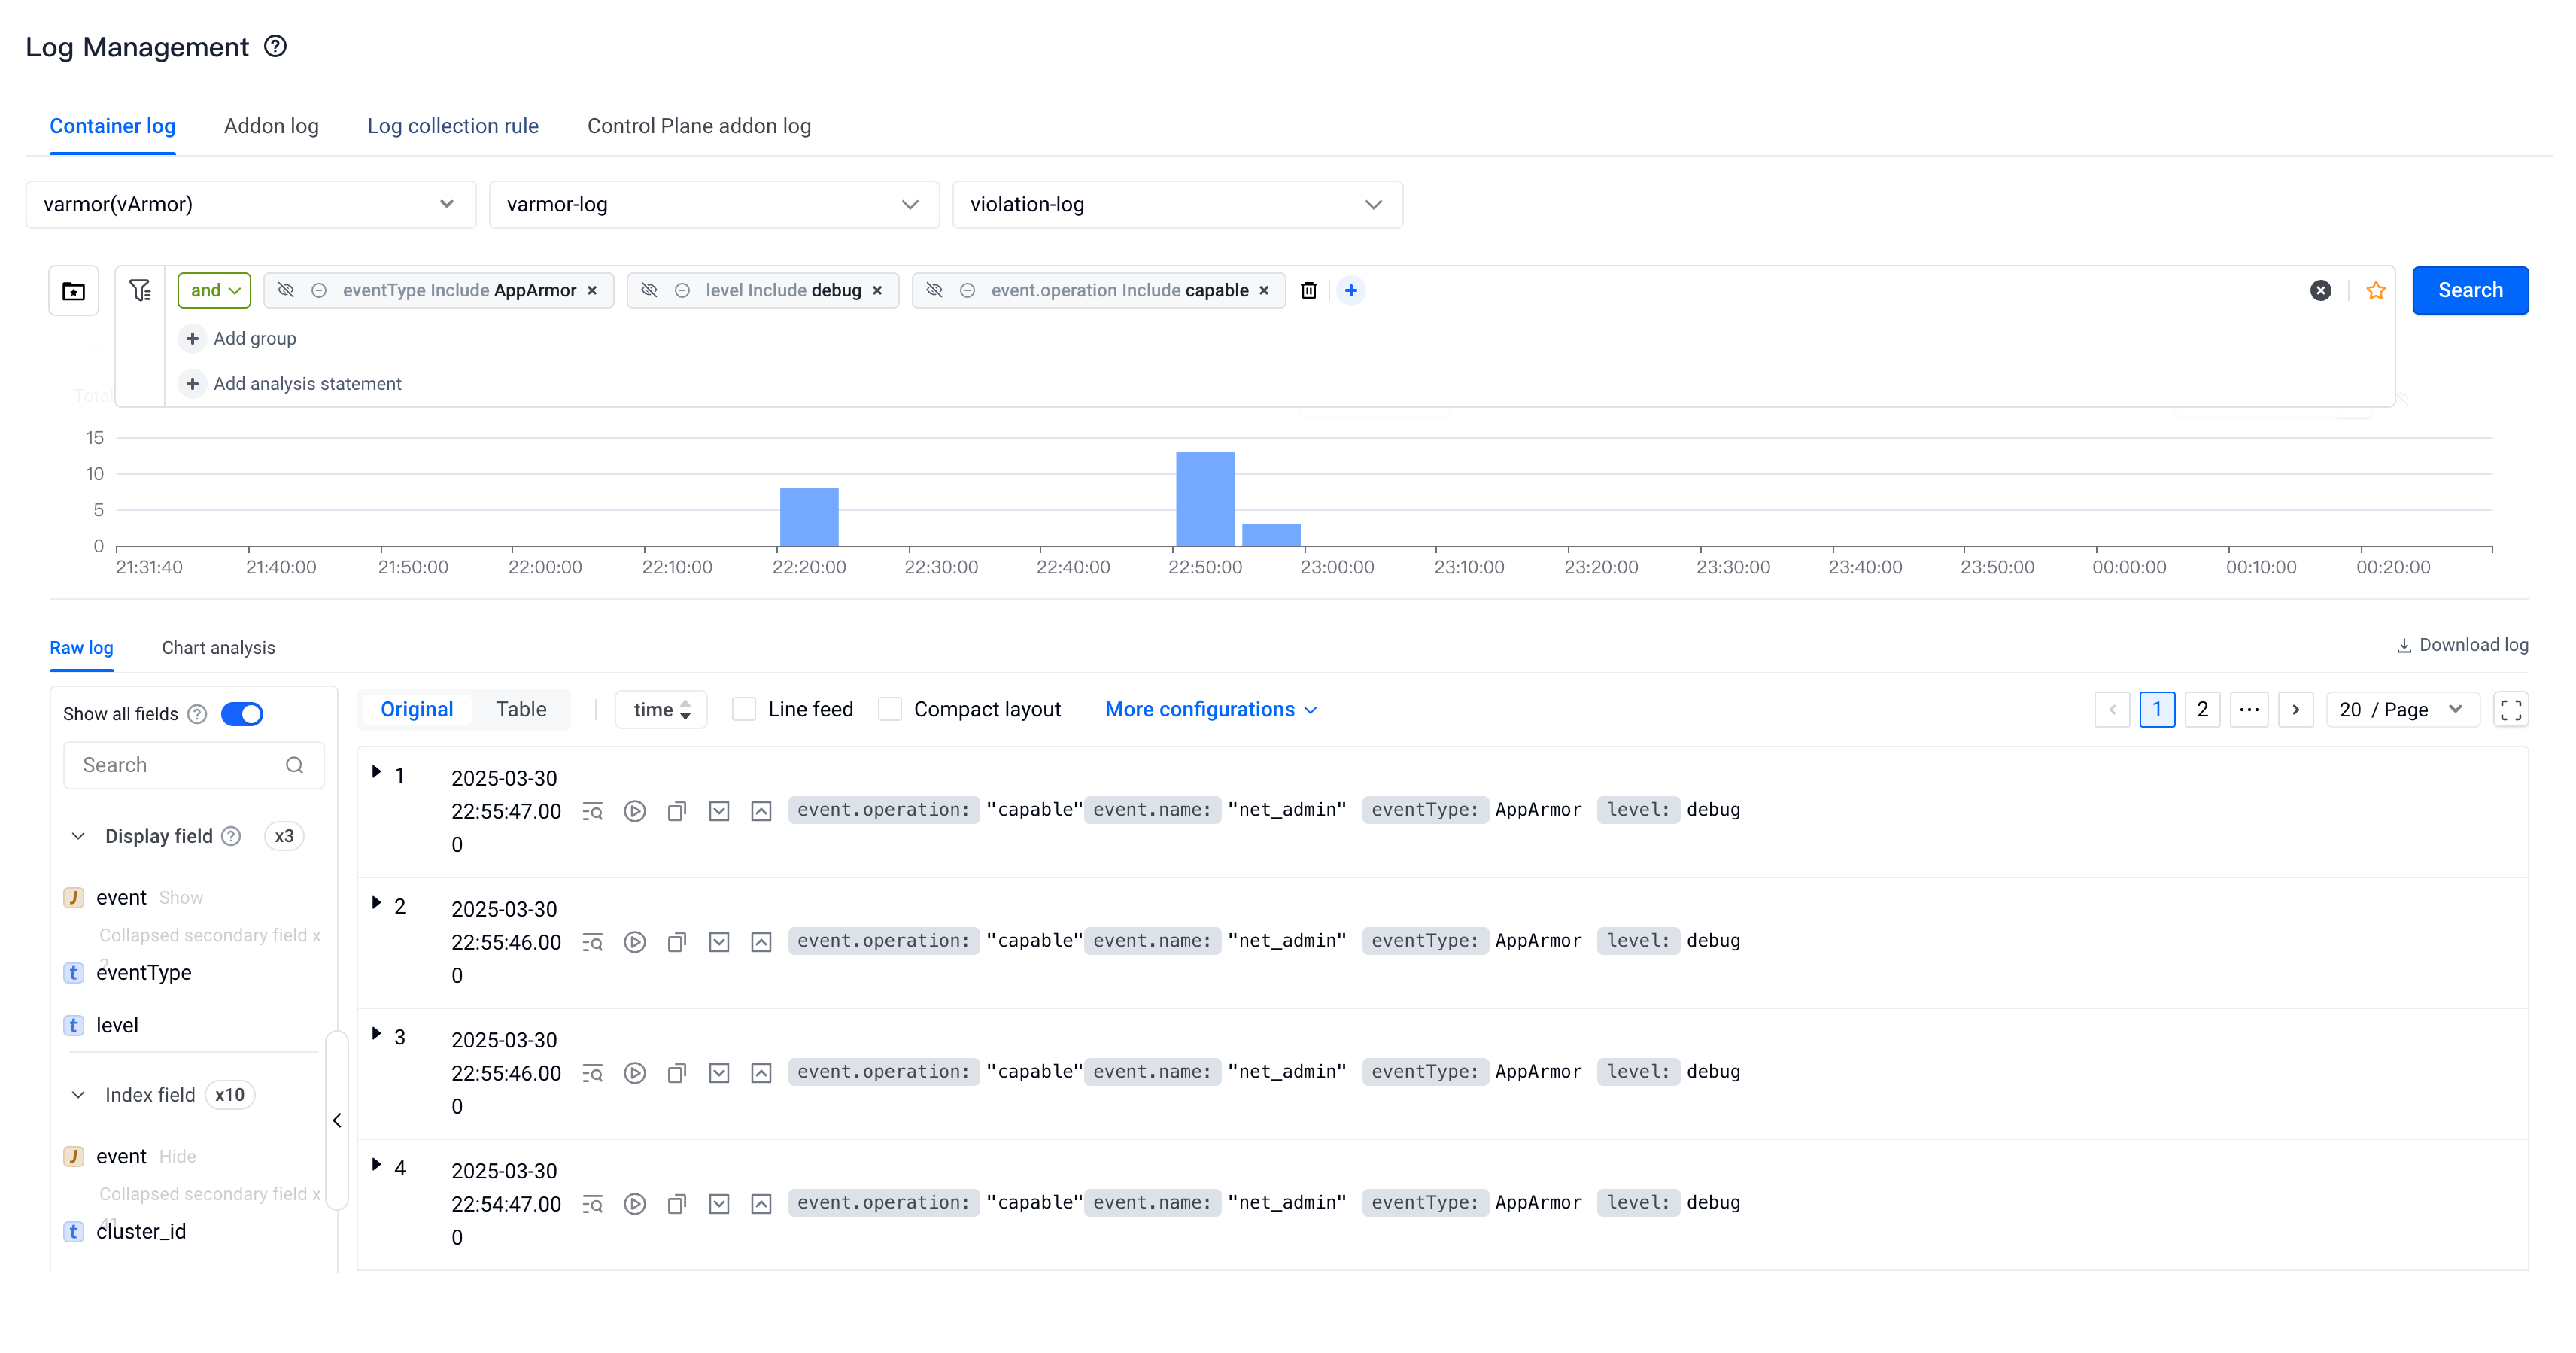Click the context search icon on row 2
Screen dimensions: 2576x1353
(593, 942)
